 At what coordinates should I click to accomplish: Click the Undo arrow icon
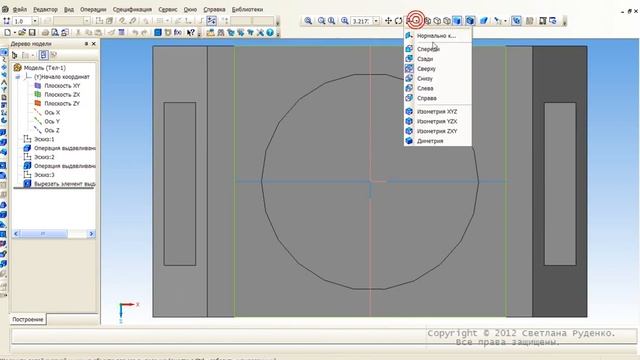[136, 33]
